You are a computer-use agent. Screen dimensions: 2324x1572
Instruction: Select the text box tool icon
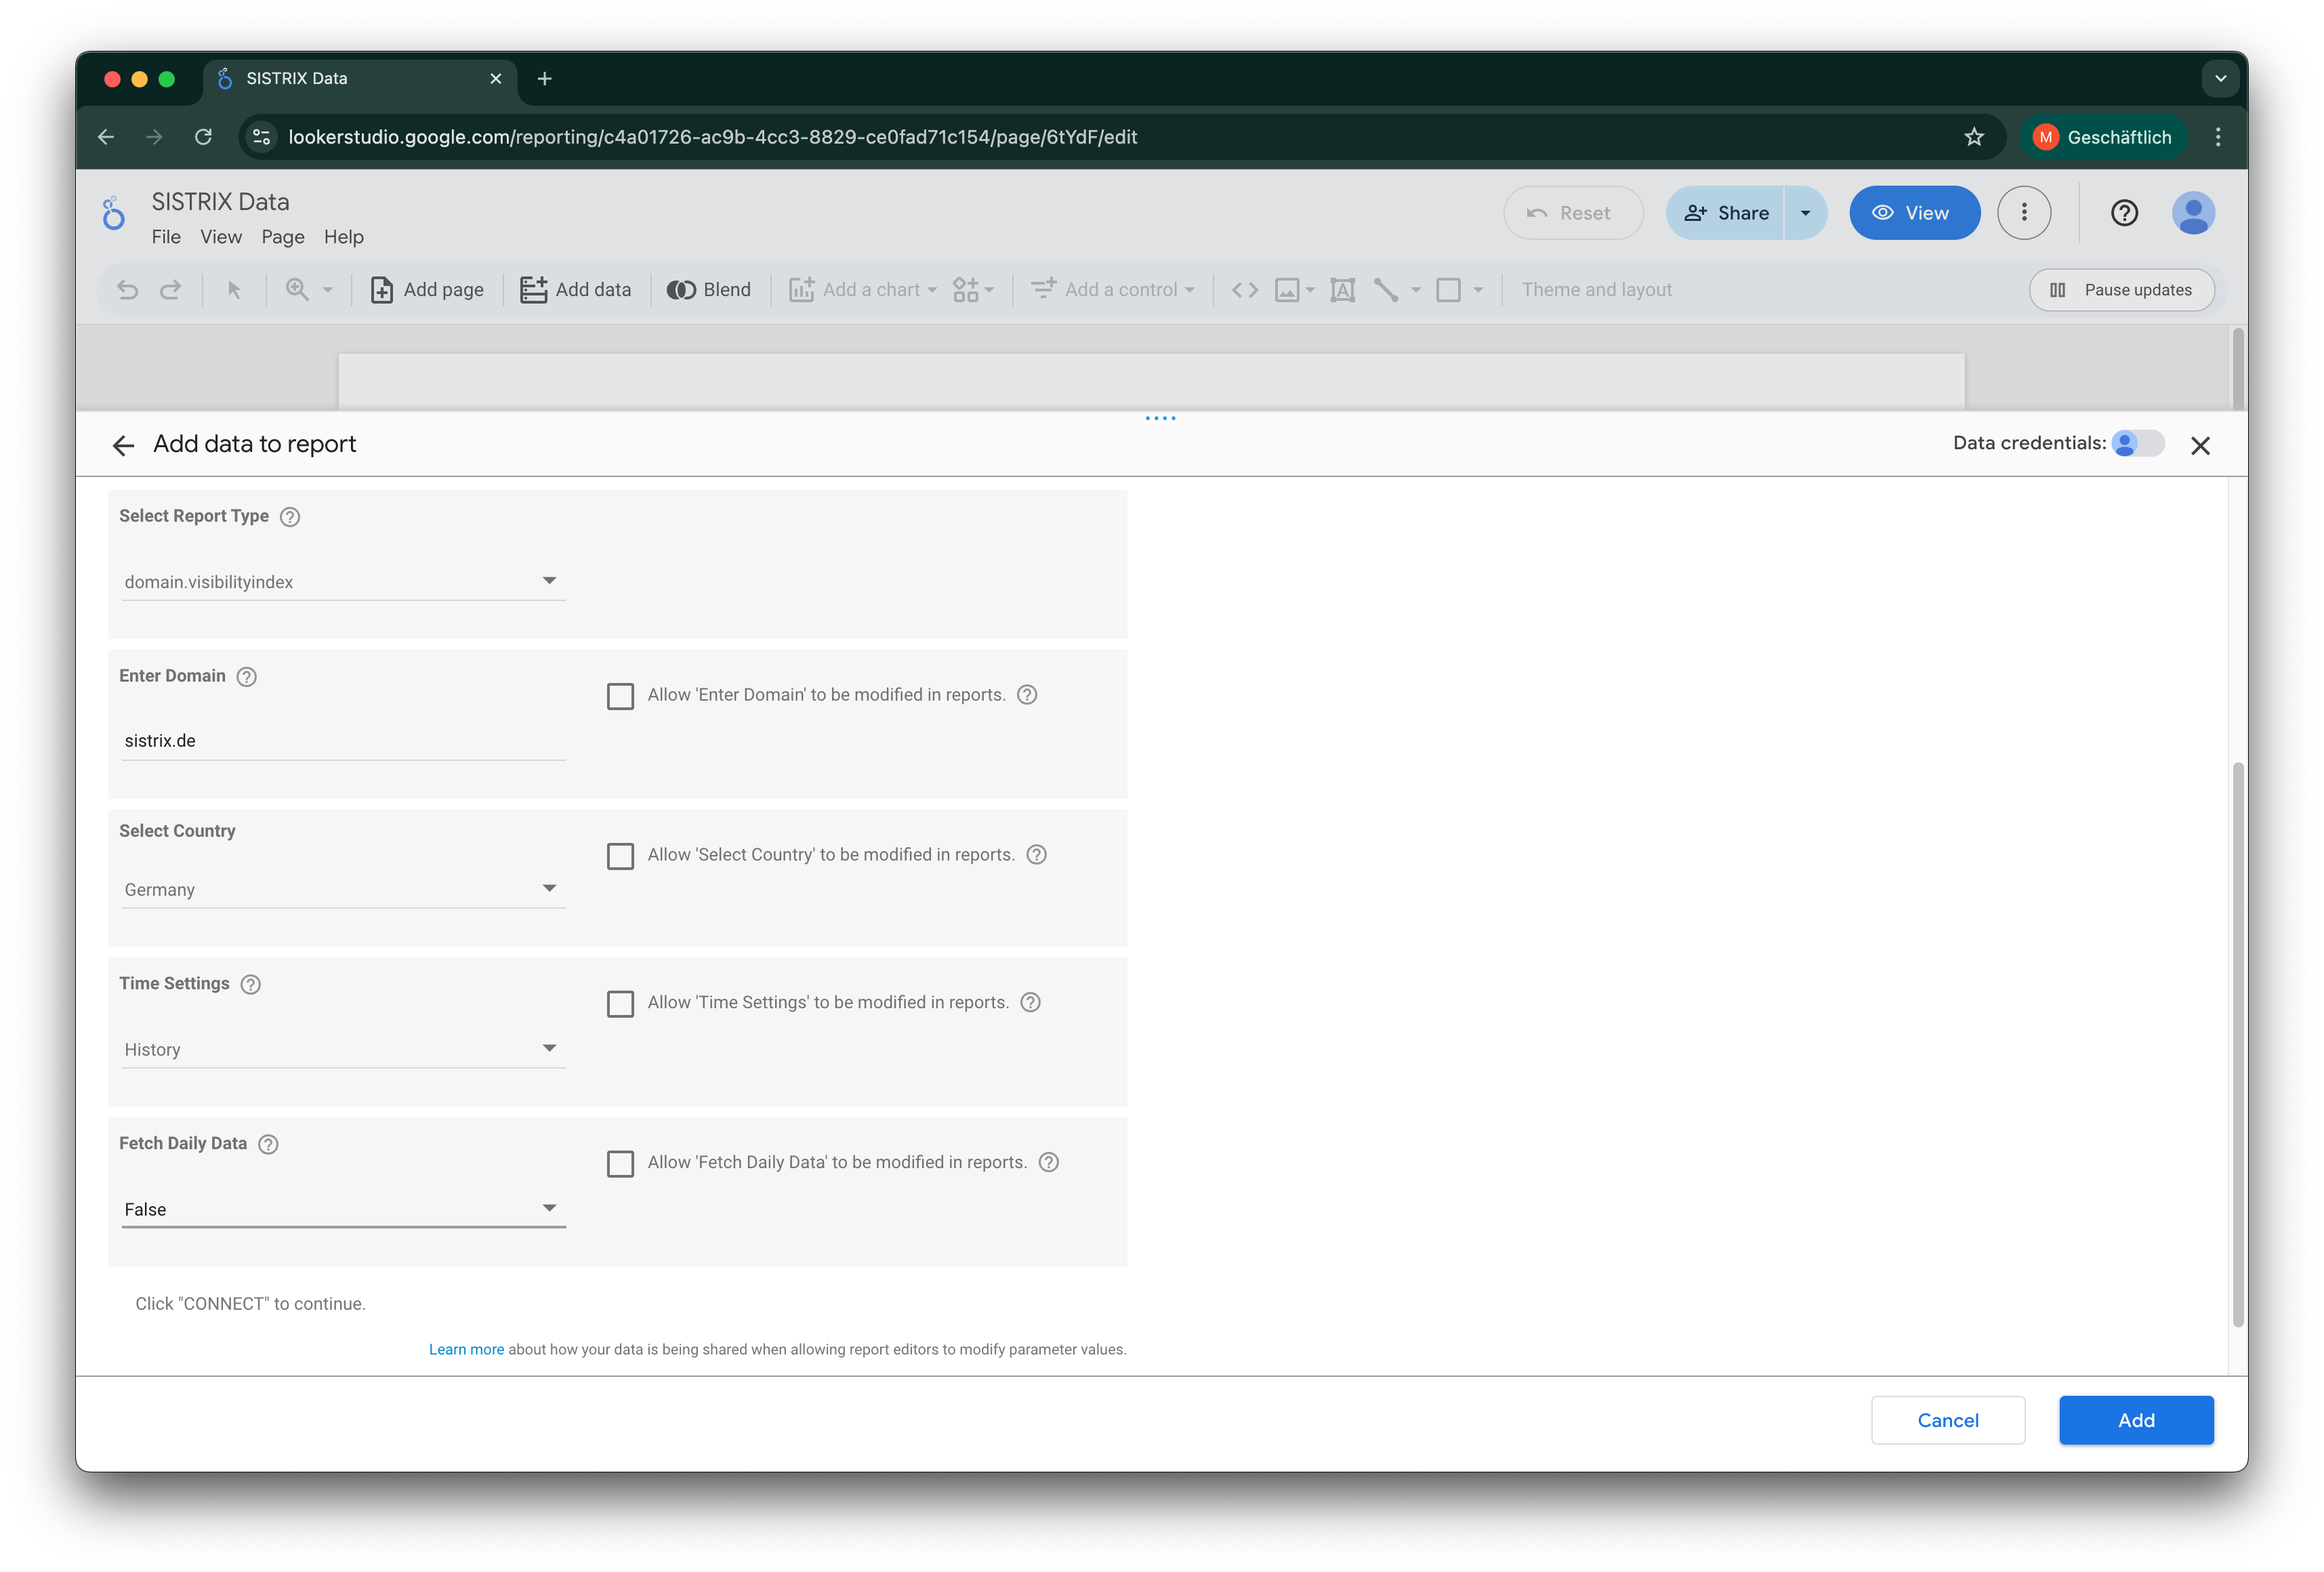[x=1342, y=290]
